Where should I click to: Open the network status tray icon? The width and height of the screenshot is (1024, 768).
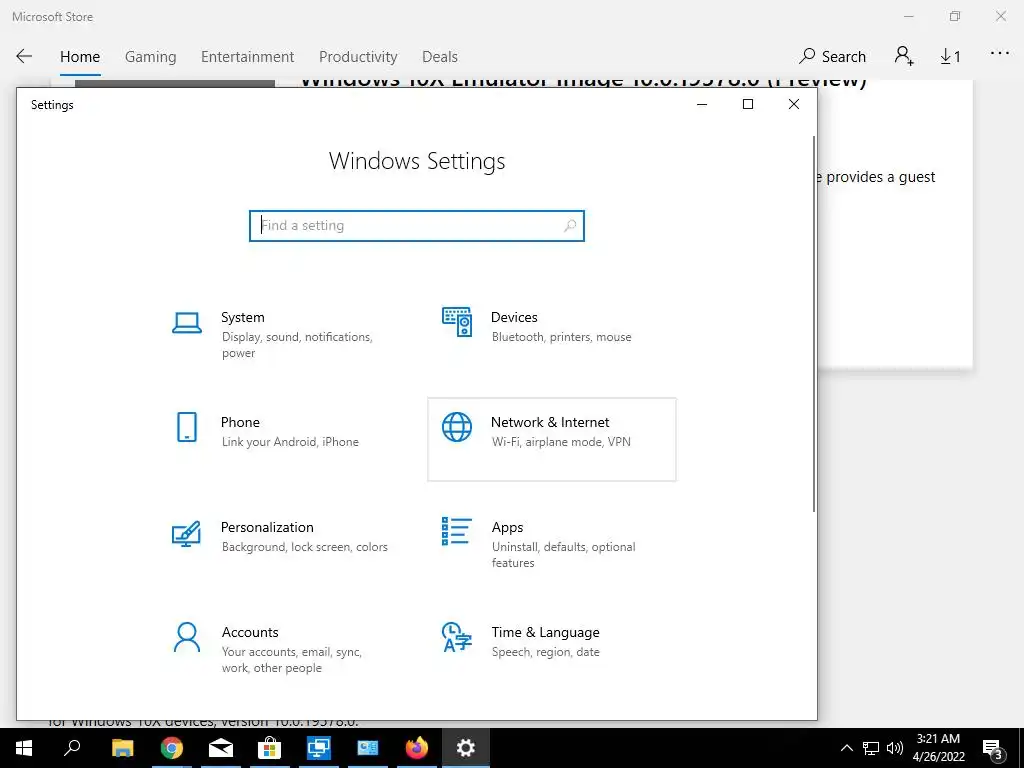(x=871, y=748)
